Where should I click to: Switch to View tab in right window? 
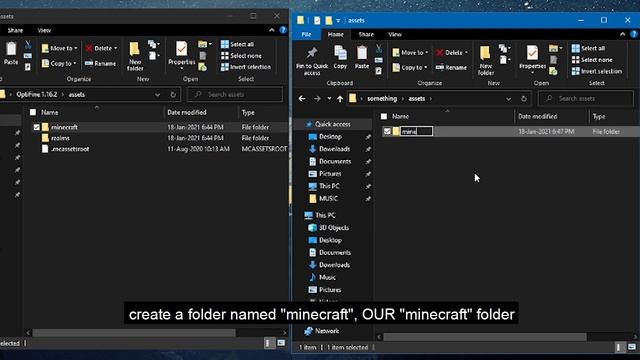click(x=395, y=35)
